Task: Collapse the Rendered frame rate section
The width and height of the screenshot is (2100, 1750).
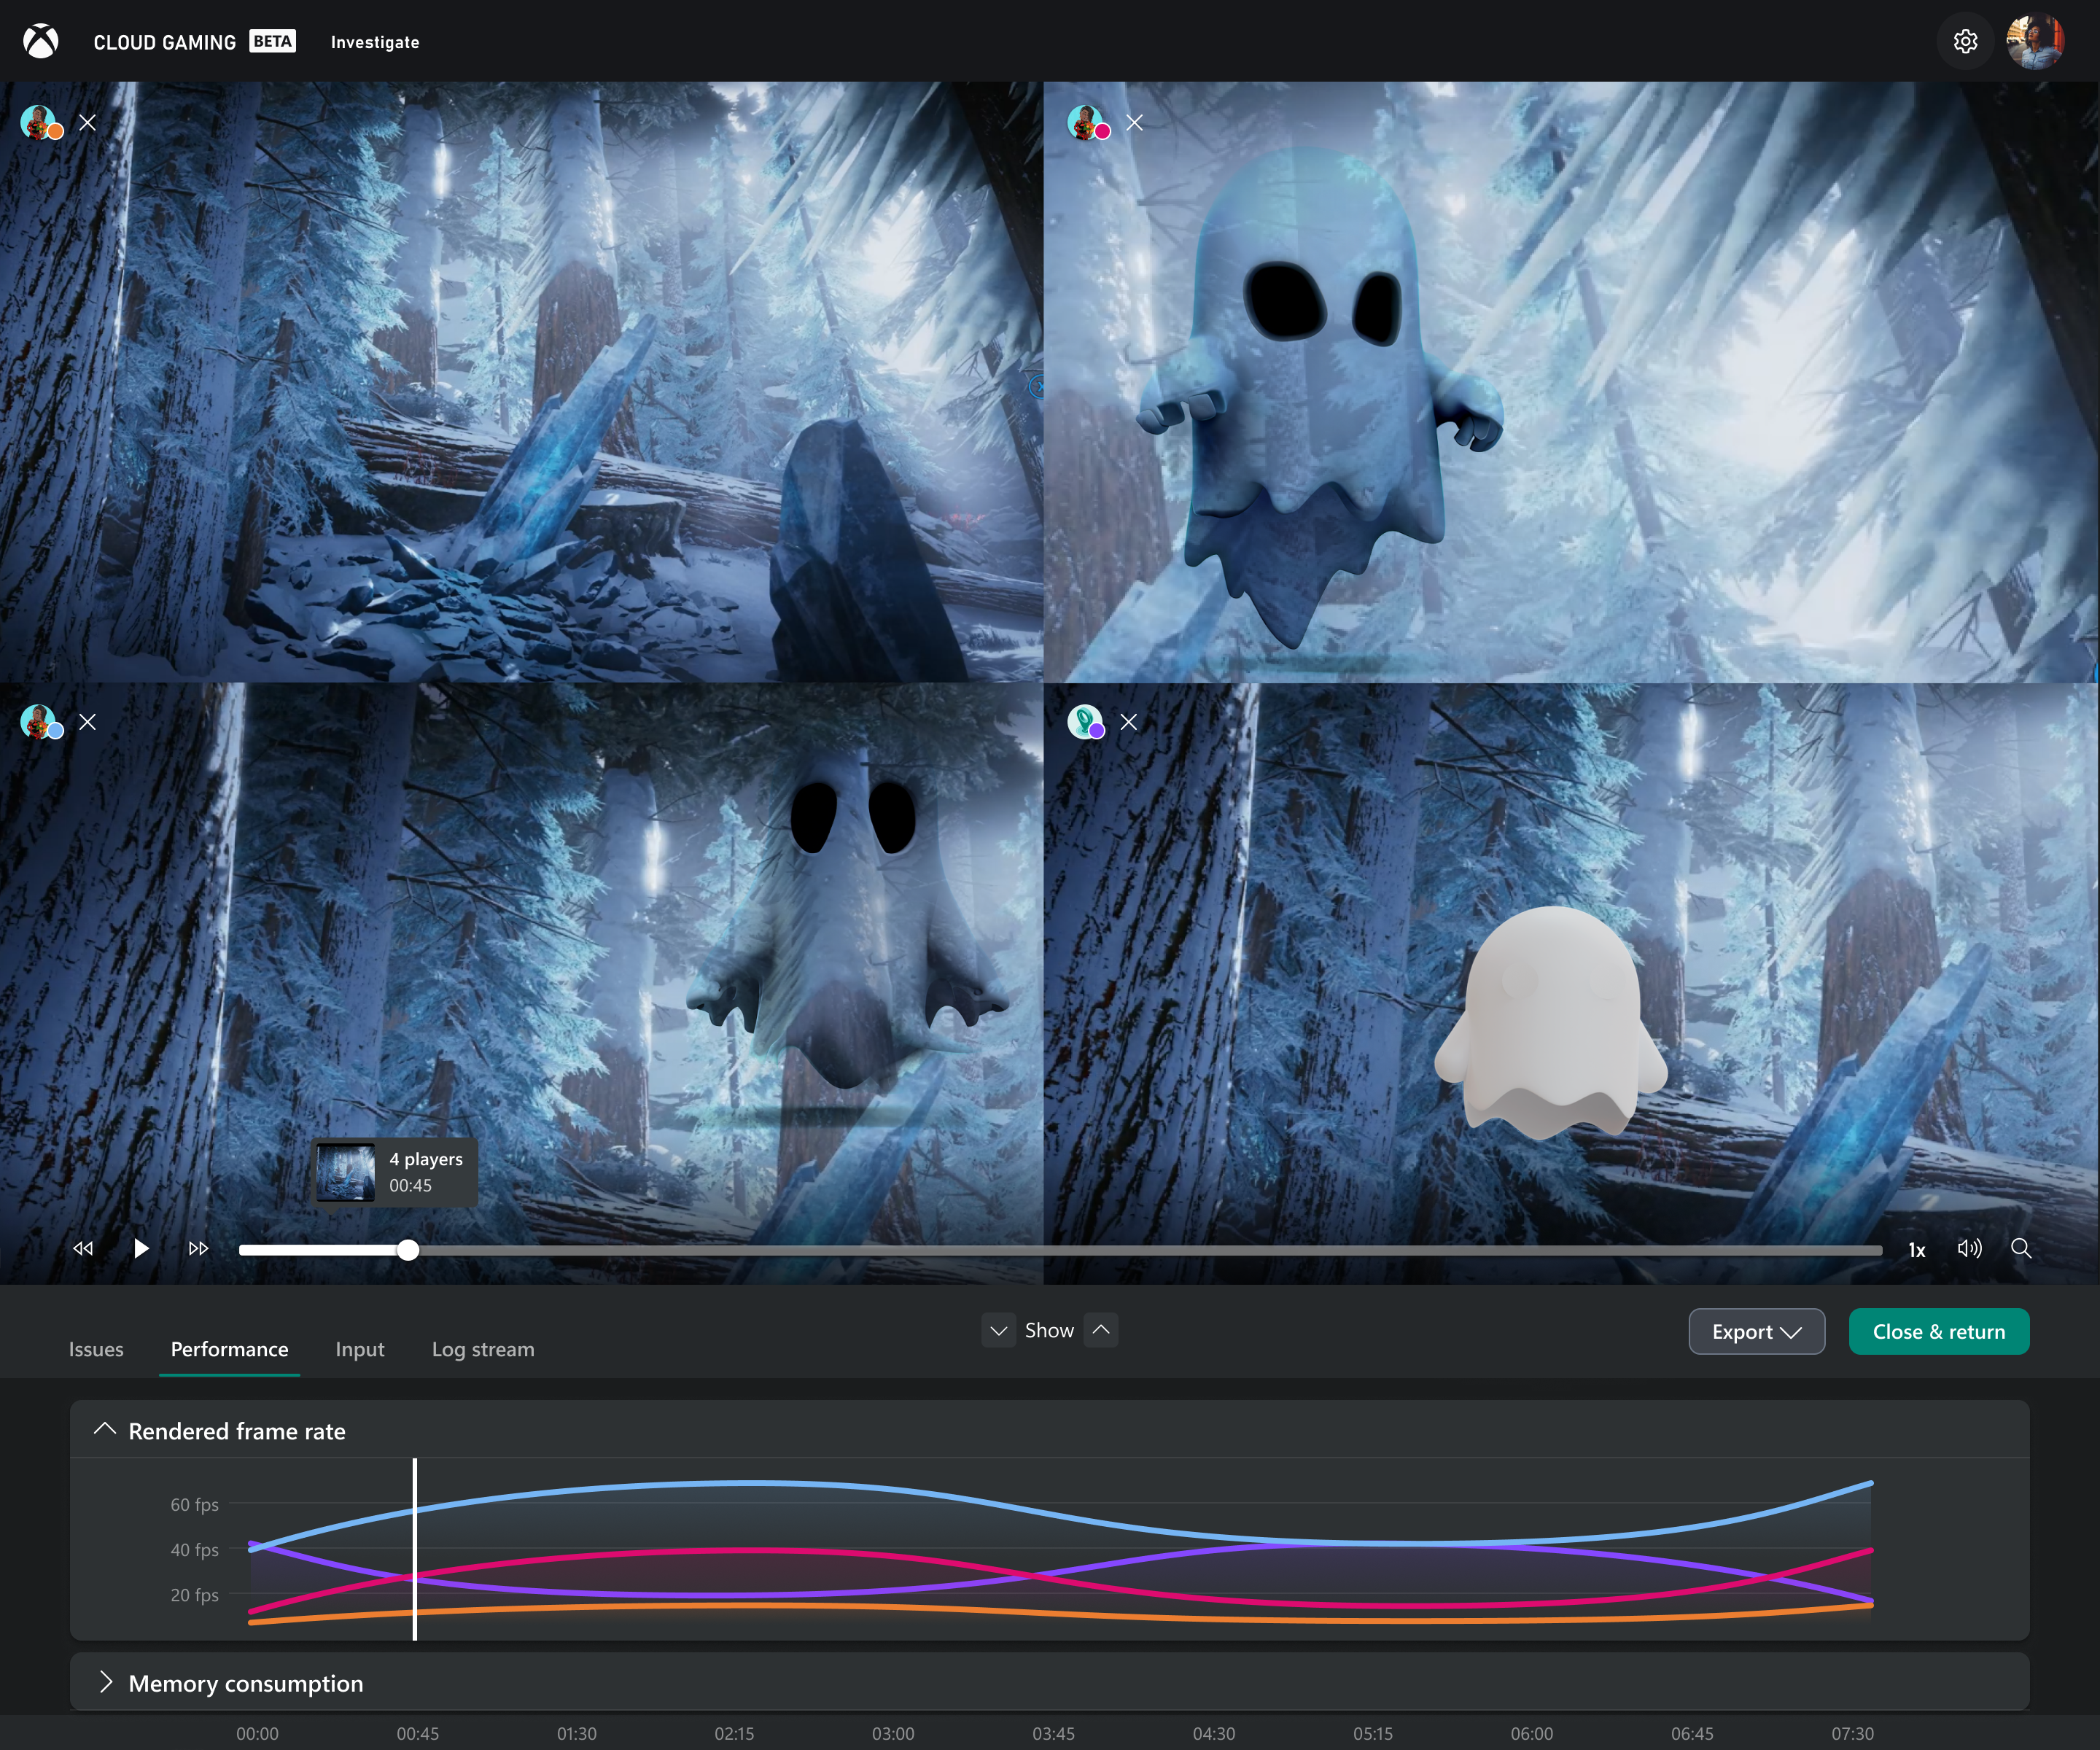Action: pos(105,1430)
